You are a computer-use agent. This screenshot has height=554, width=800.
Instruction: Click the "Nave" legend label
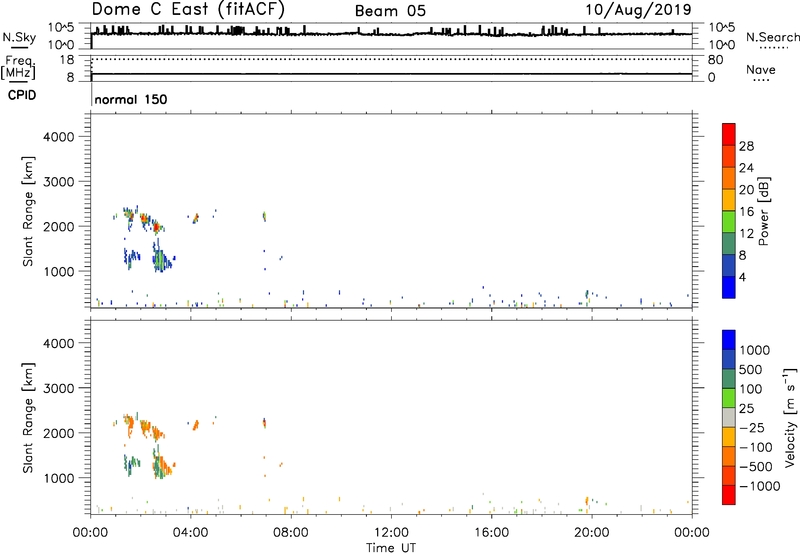click(761, 70)
